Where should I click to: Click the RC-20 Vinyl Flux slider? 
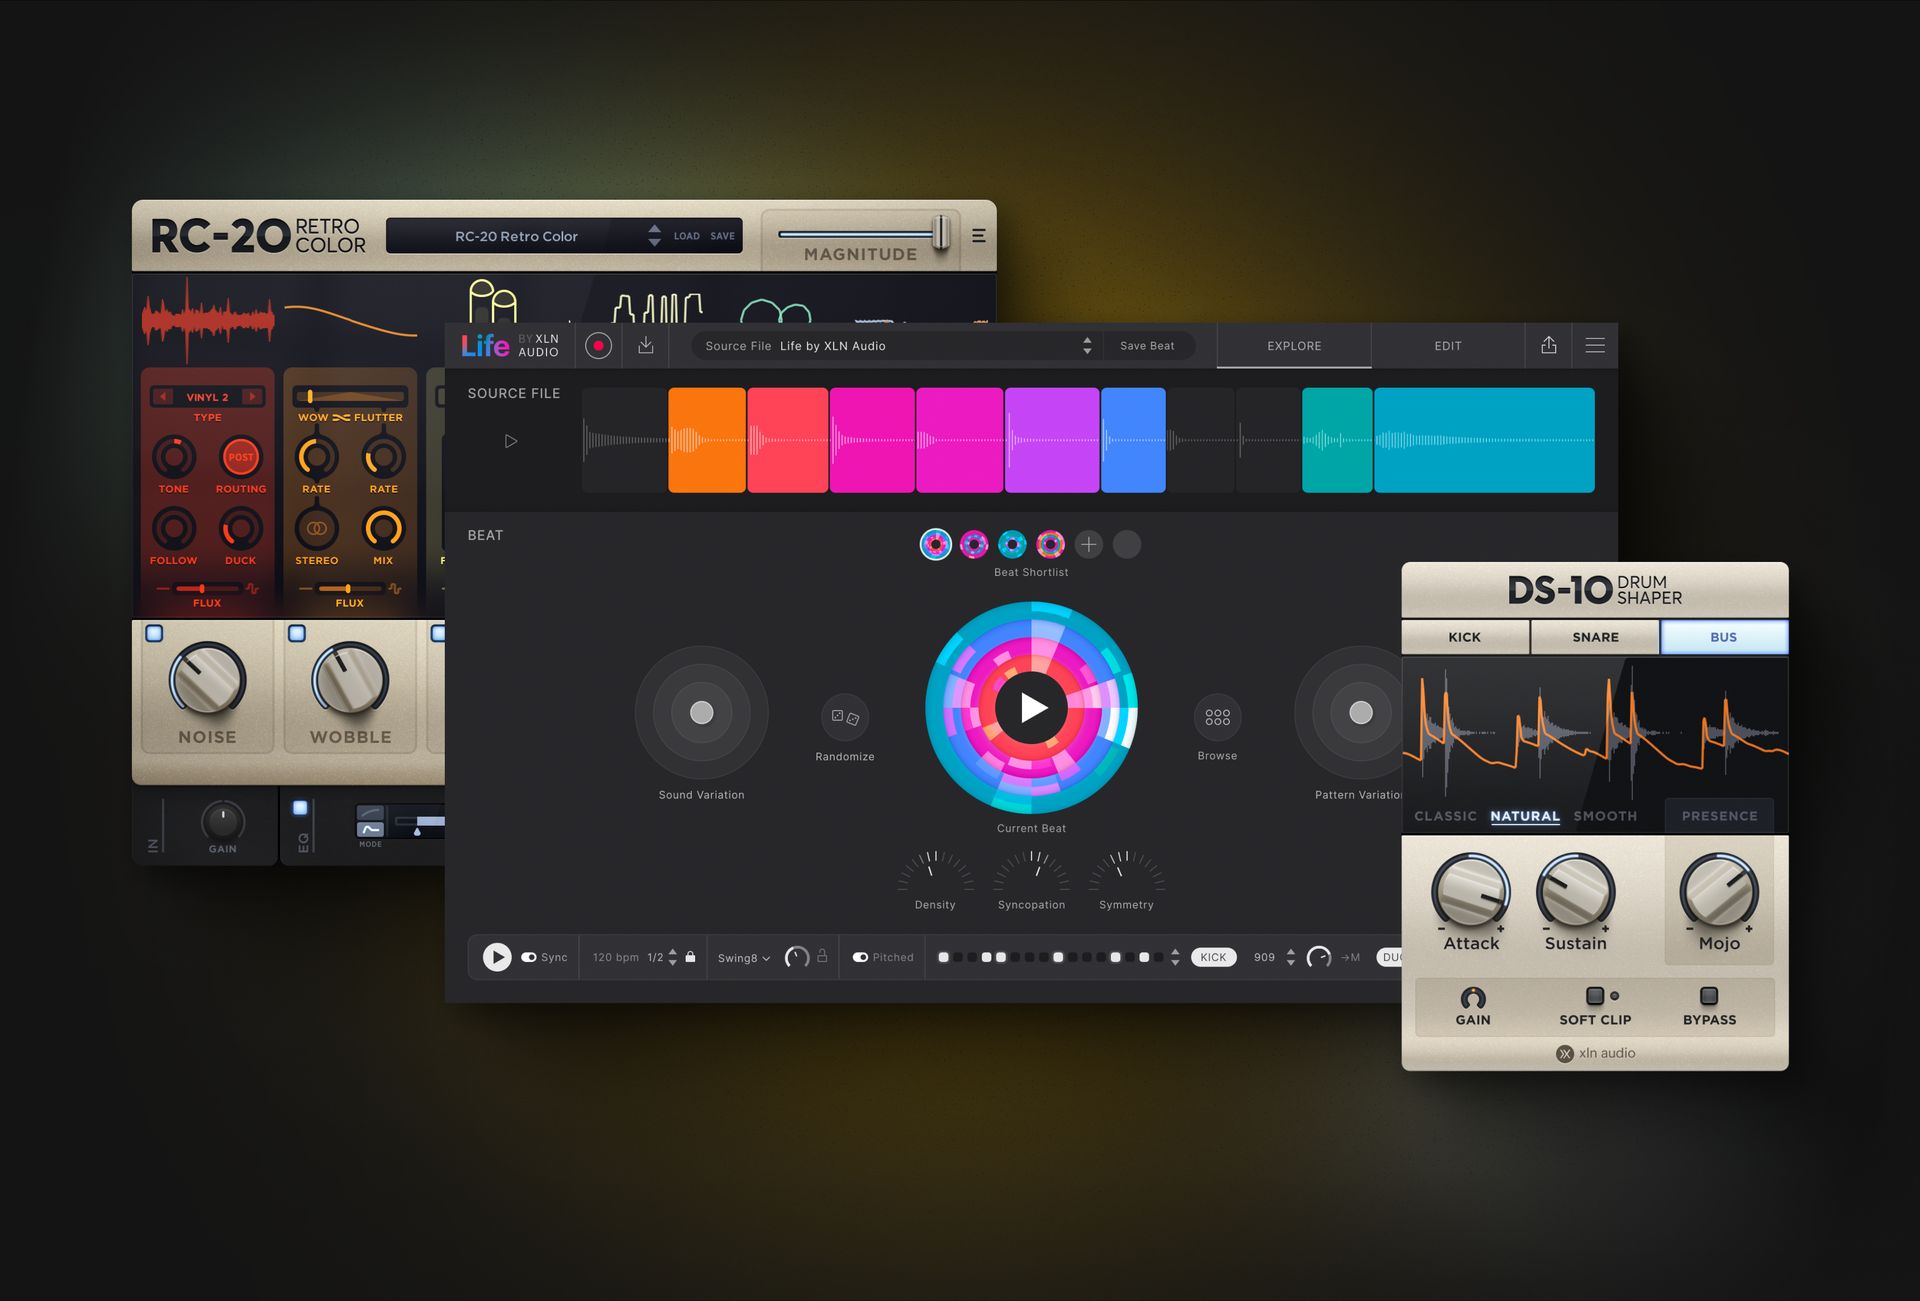206,589
